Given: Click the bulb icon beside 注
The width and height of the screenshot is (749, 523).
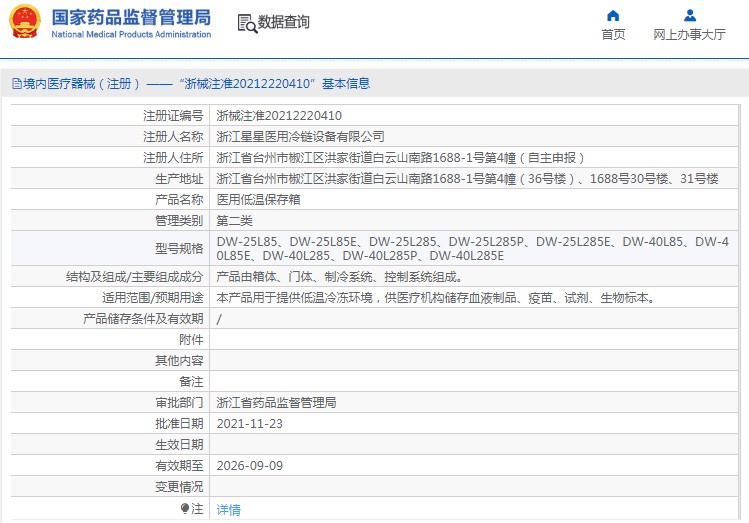Looking at the screenshot, I should 185,509.
